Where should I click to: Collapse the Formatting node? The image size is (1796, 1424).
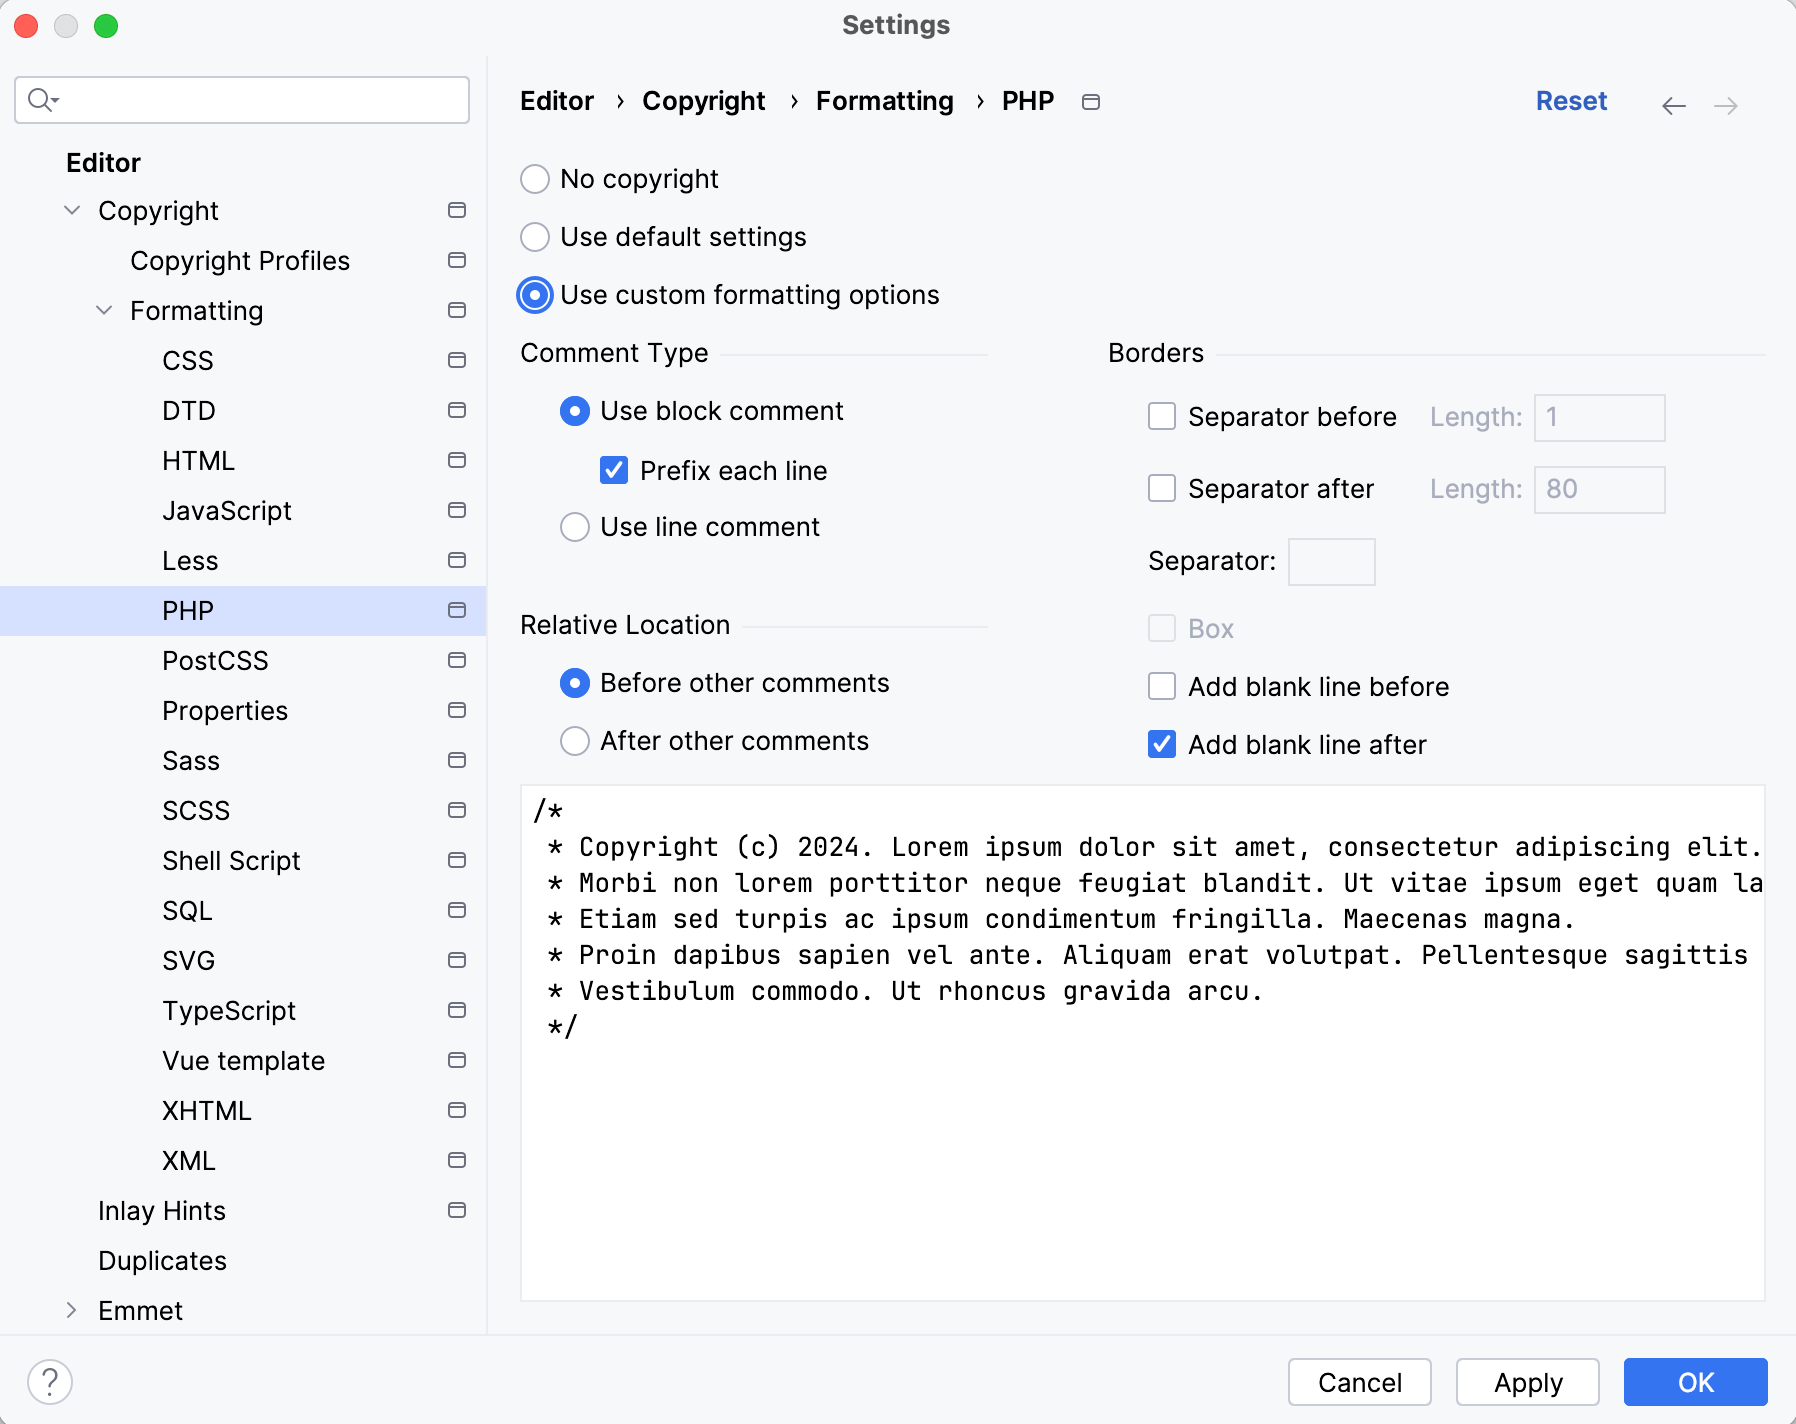click(104, 310)
